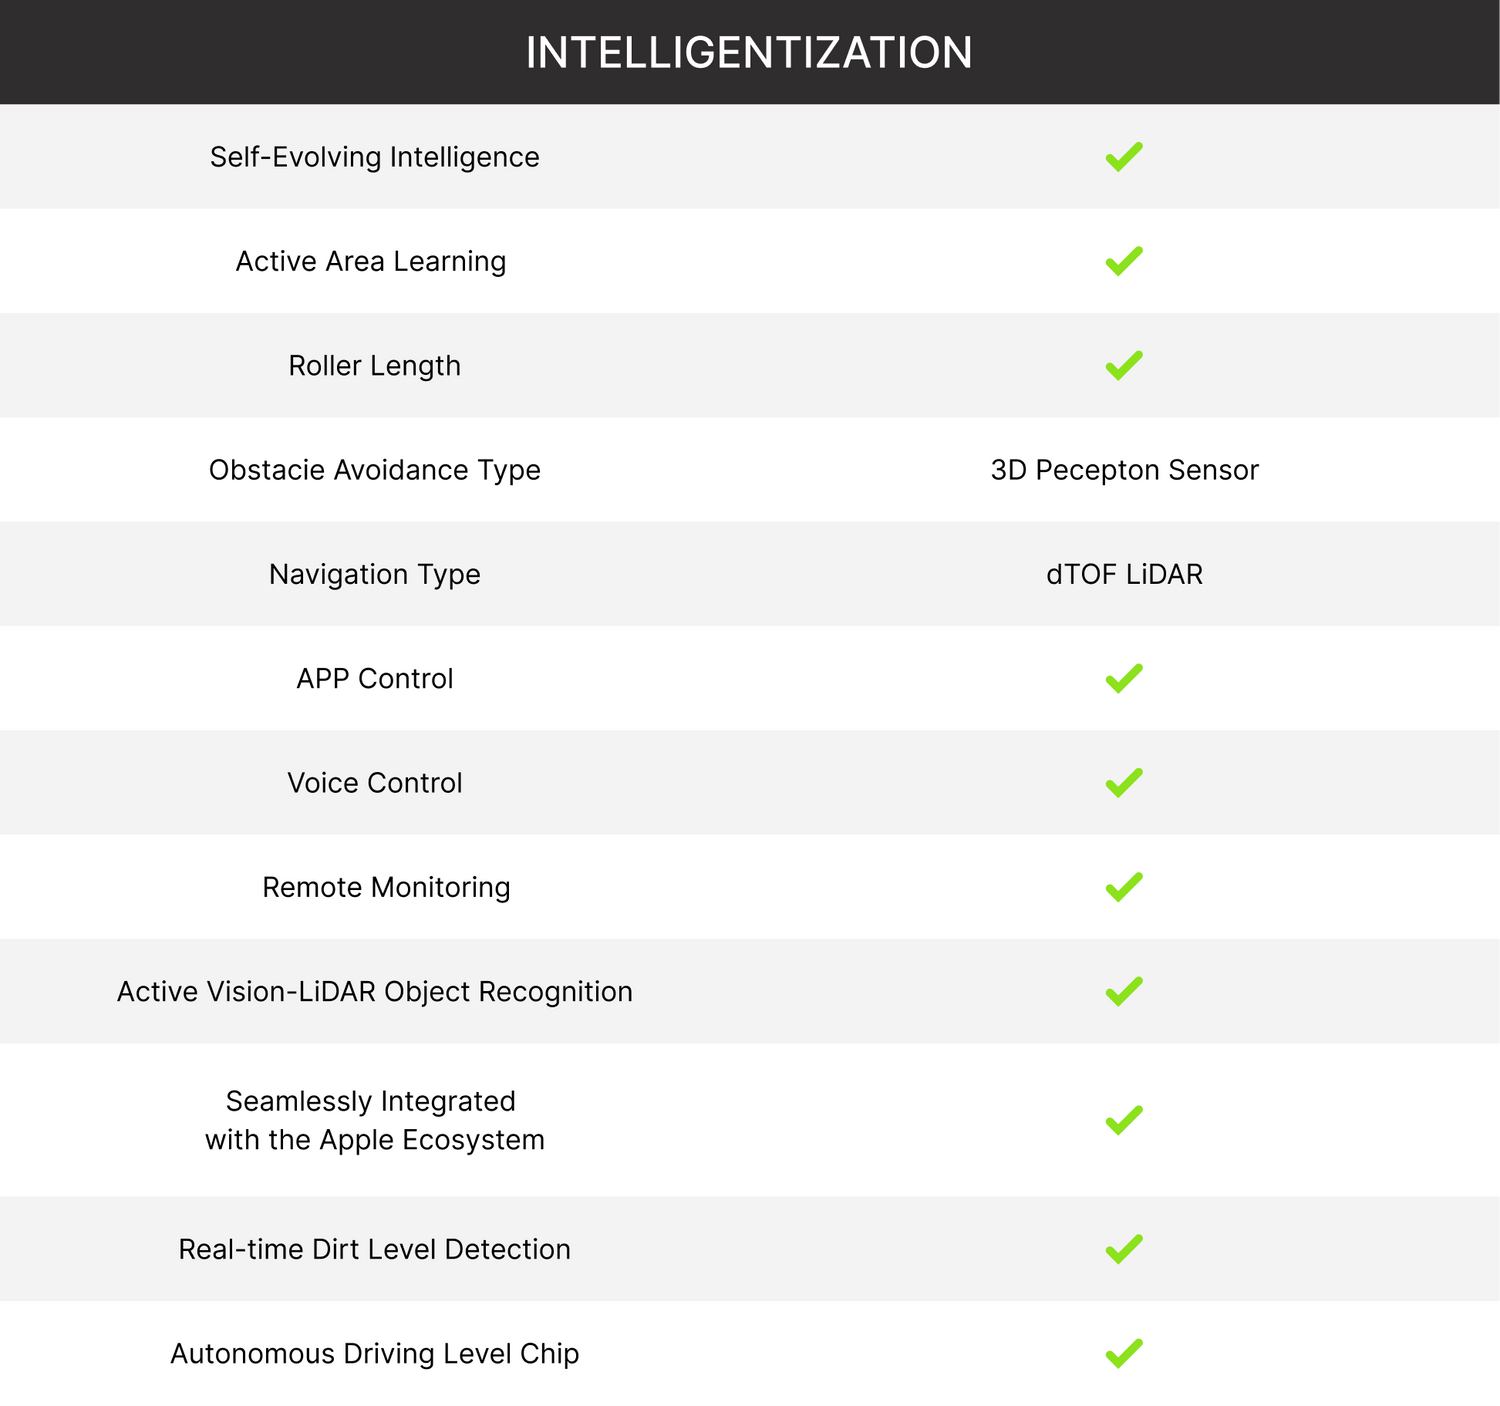Click the Voice Control checkmark icon
This screenshot has width=1500, height=1406.
(1124, 782)
